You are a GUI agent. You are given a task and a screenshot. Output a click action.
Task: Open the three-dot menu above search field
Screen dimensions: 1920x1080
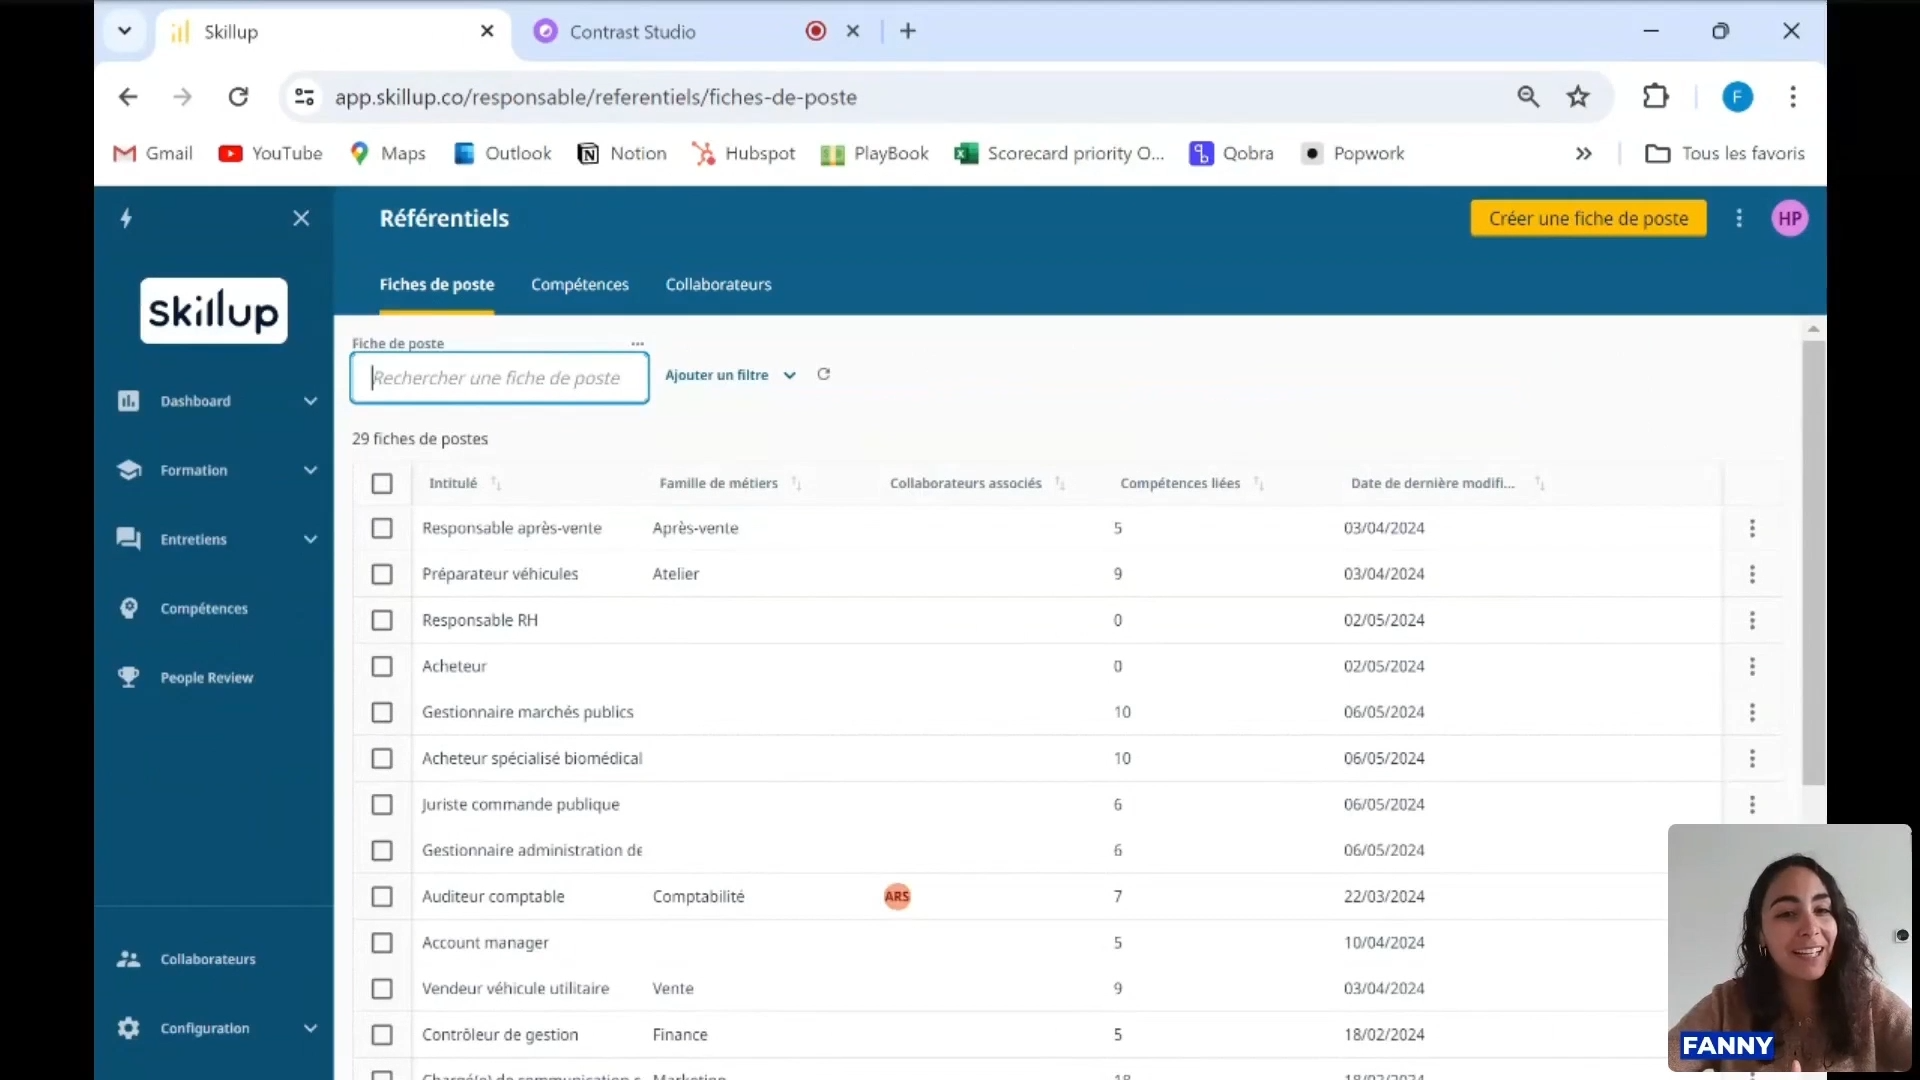(638, 343)
